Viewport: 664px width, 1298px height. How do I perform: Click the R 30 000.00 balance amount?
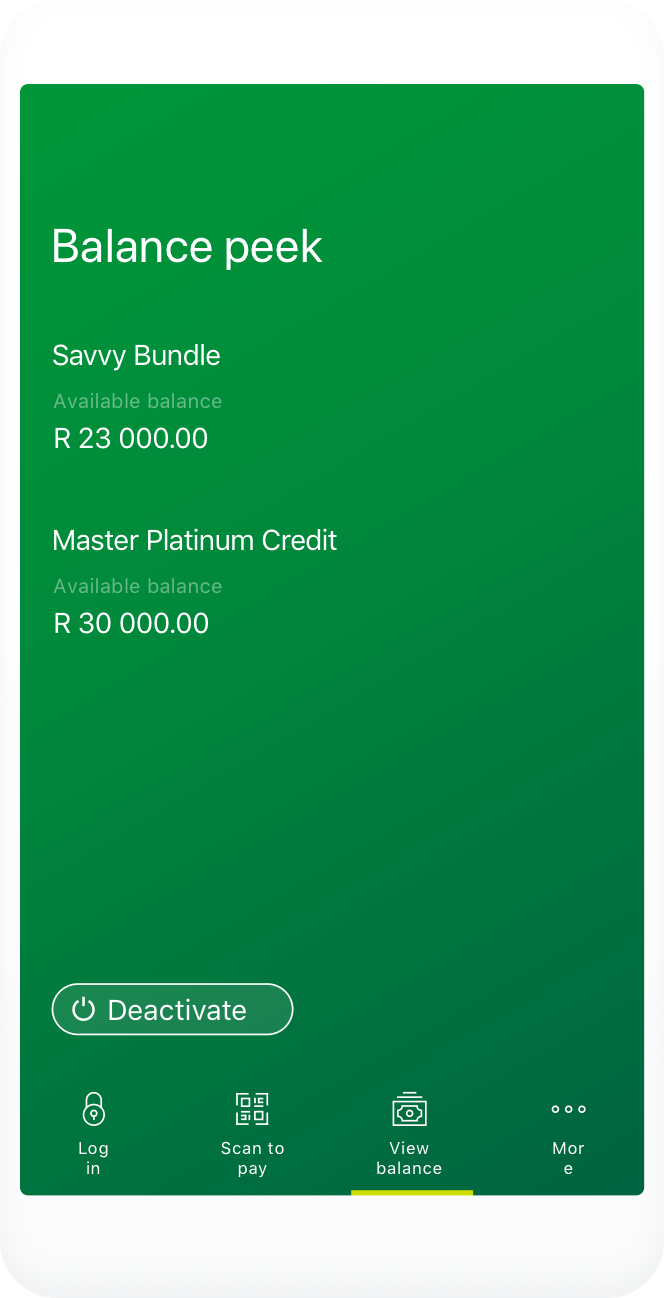click(131, 624)
